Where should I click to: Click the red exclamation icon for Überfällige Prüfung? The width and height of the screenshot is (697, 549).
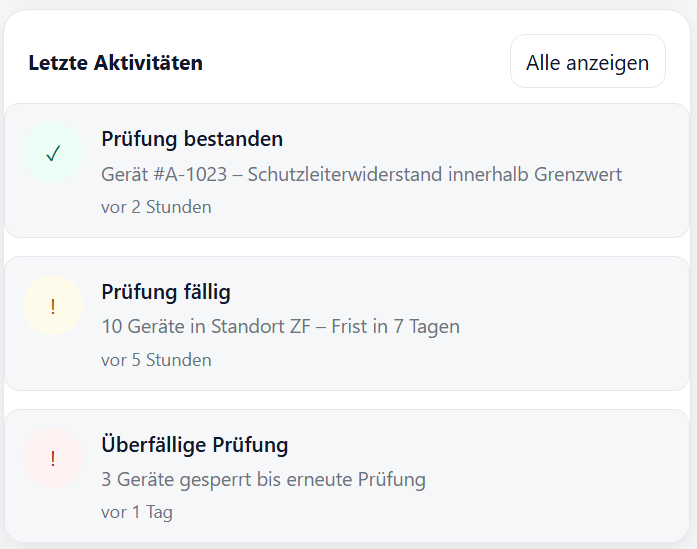pos(53,459)
